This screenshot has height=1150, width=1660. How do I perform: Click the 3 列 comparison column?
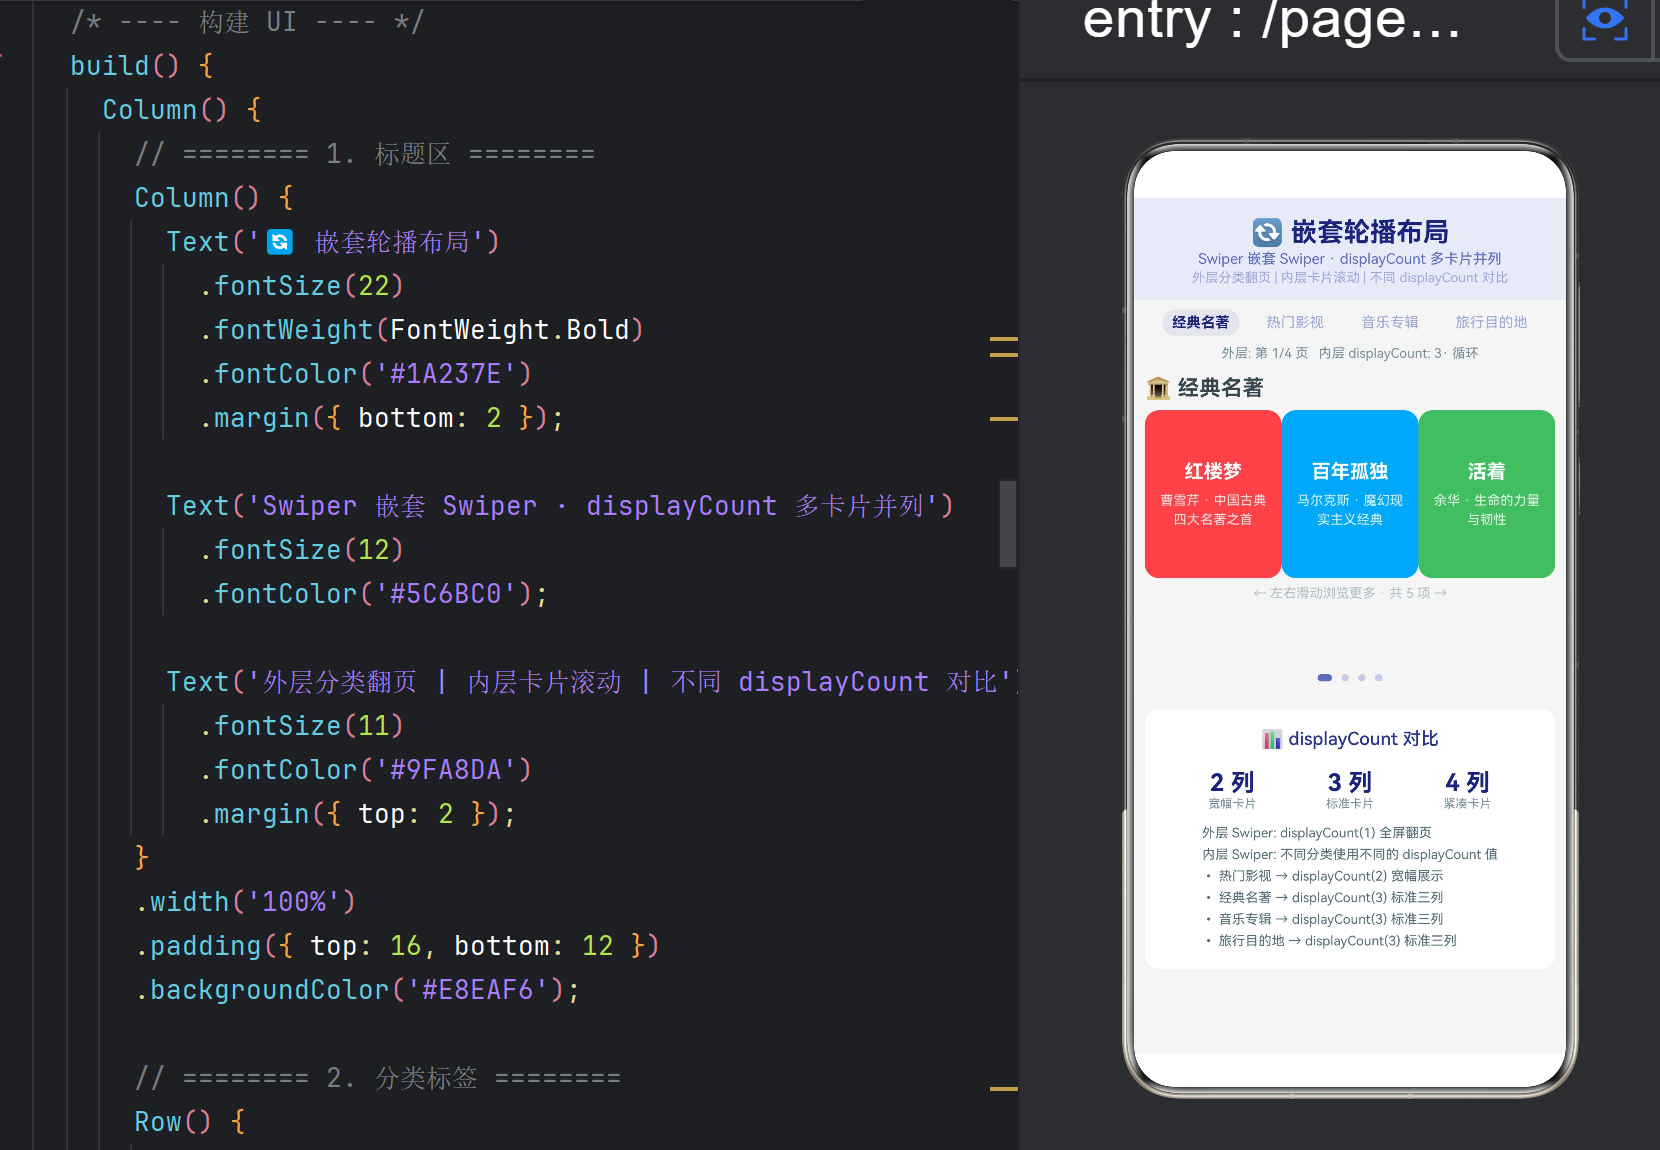(1350, 789)
